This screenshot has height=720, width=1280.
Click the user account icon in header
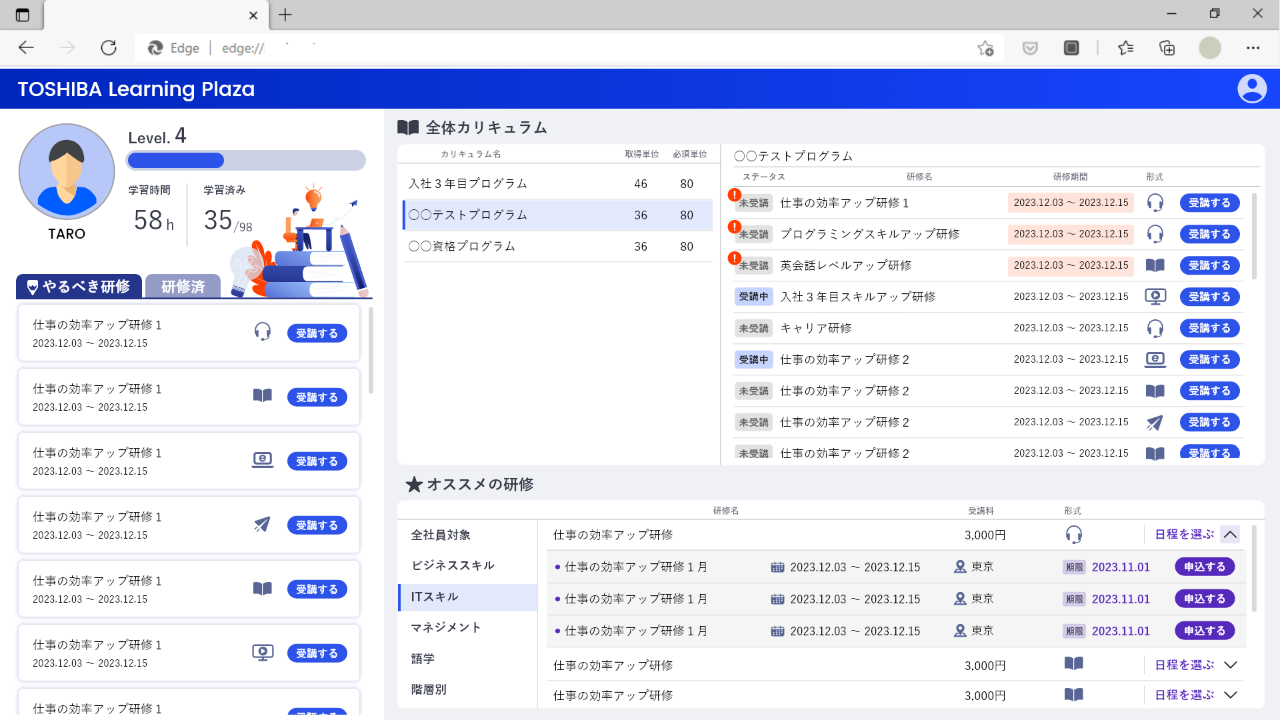click(x=1252, y=89)
